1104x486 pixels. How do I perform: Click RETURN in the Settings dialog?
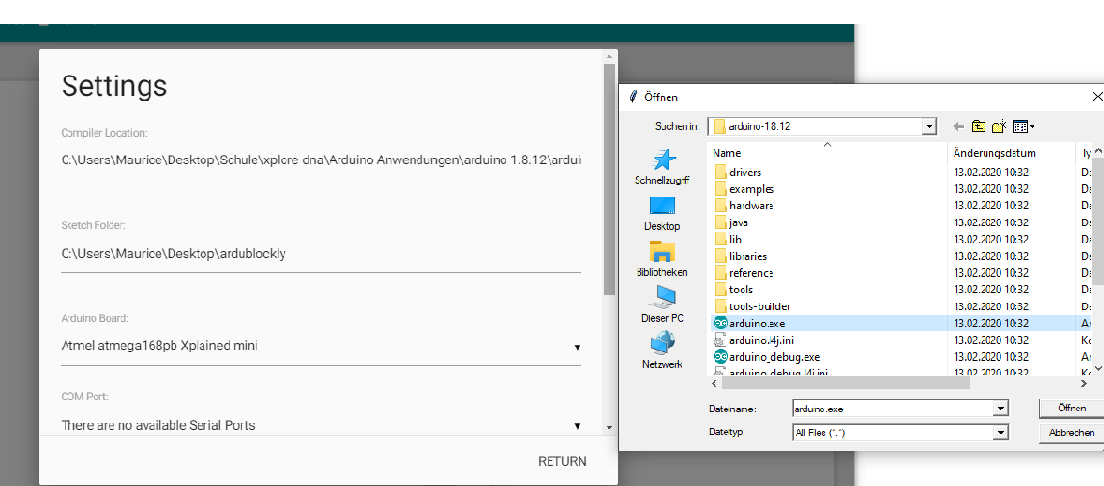coord(562,461)
